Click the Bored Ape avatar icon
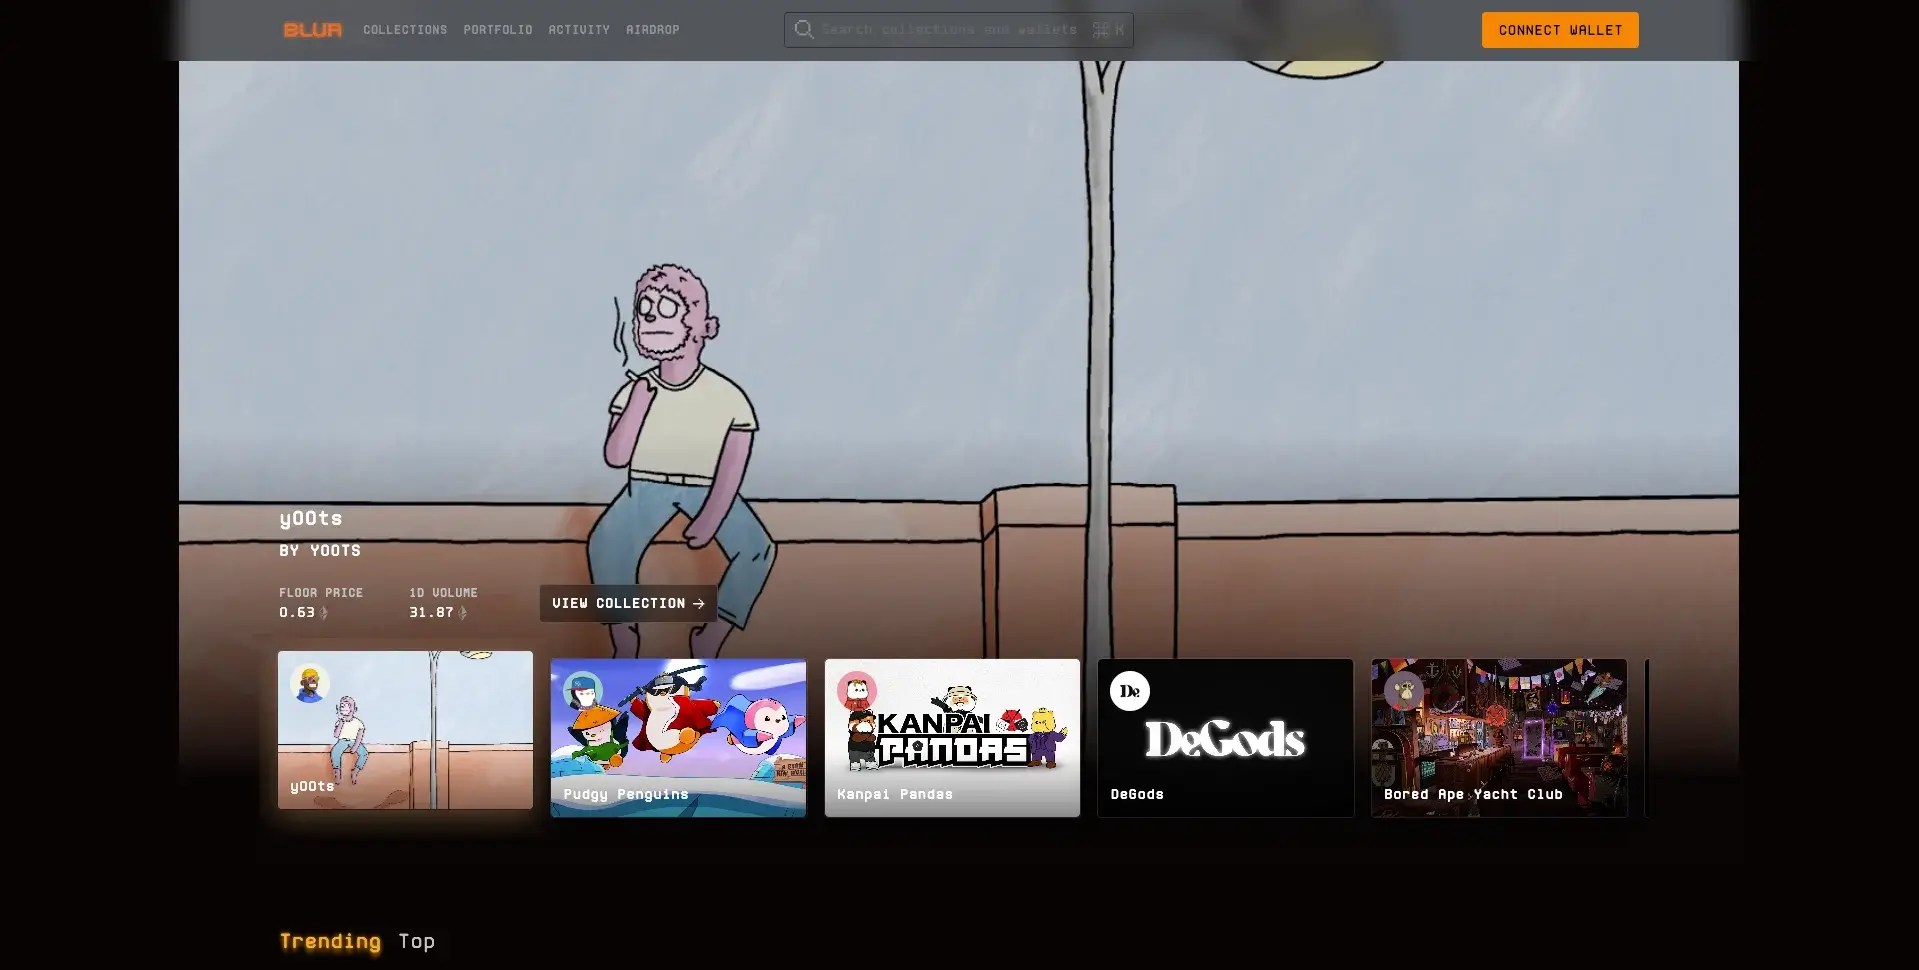This screenshot has width=1919, height=970. point(1404,691)
